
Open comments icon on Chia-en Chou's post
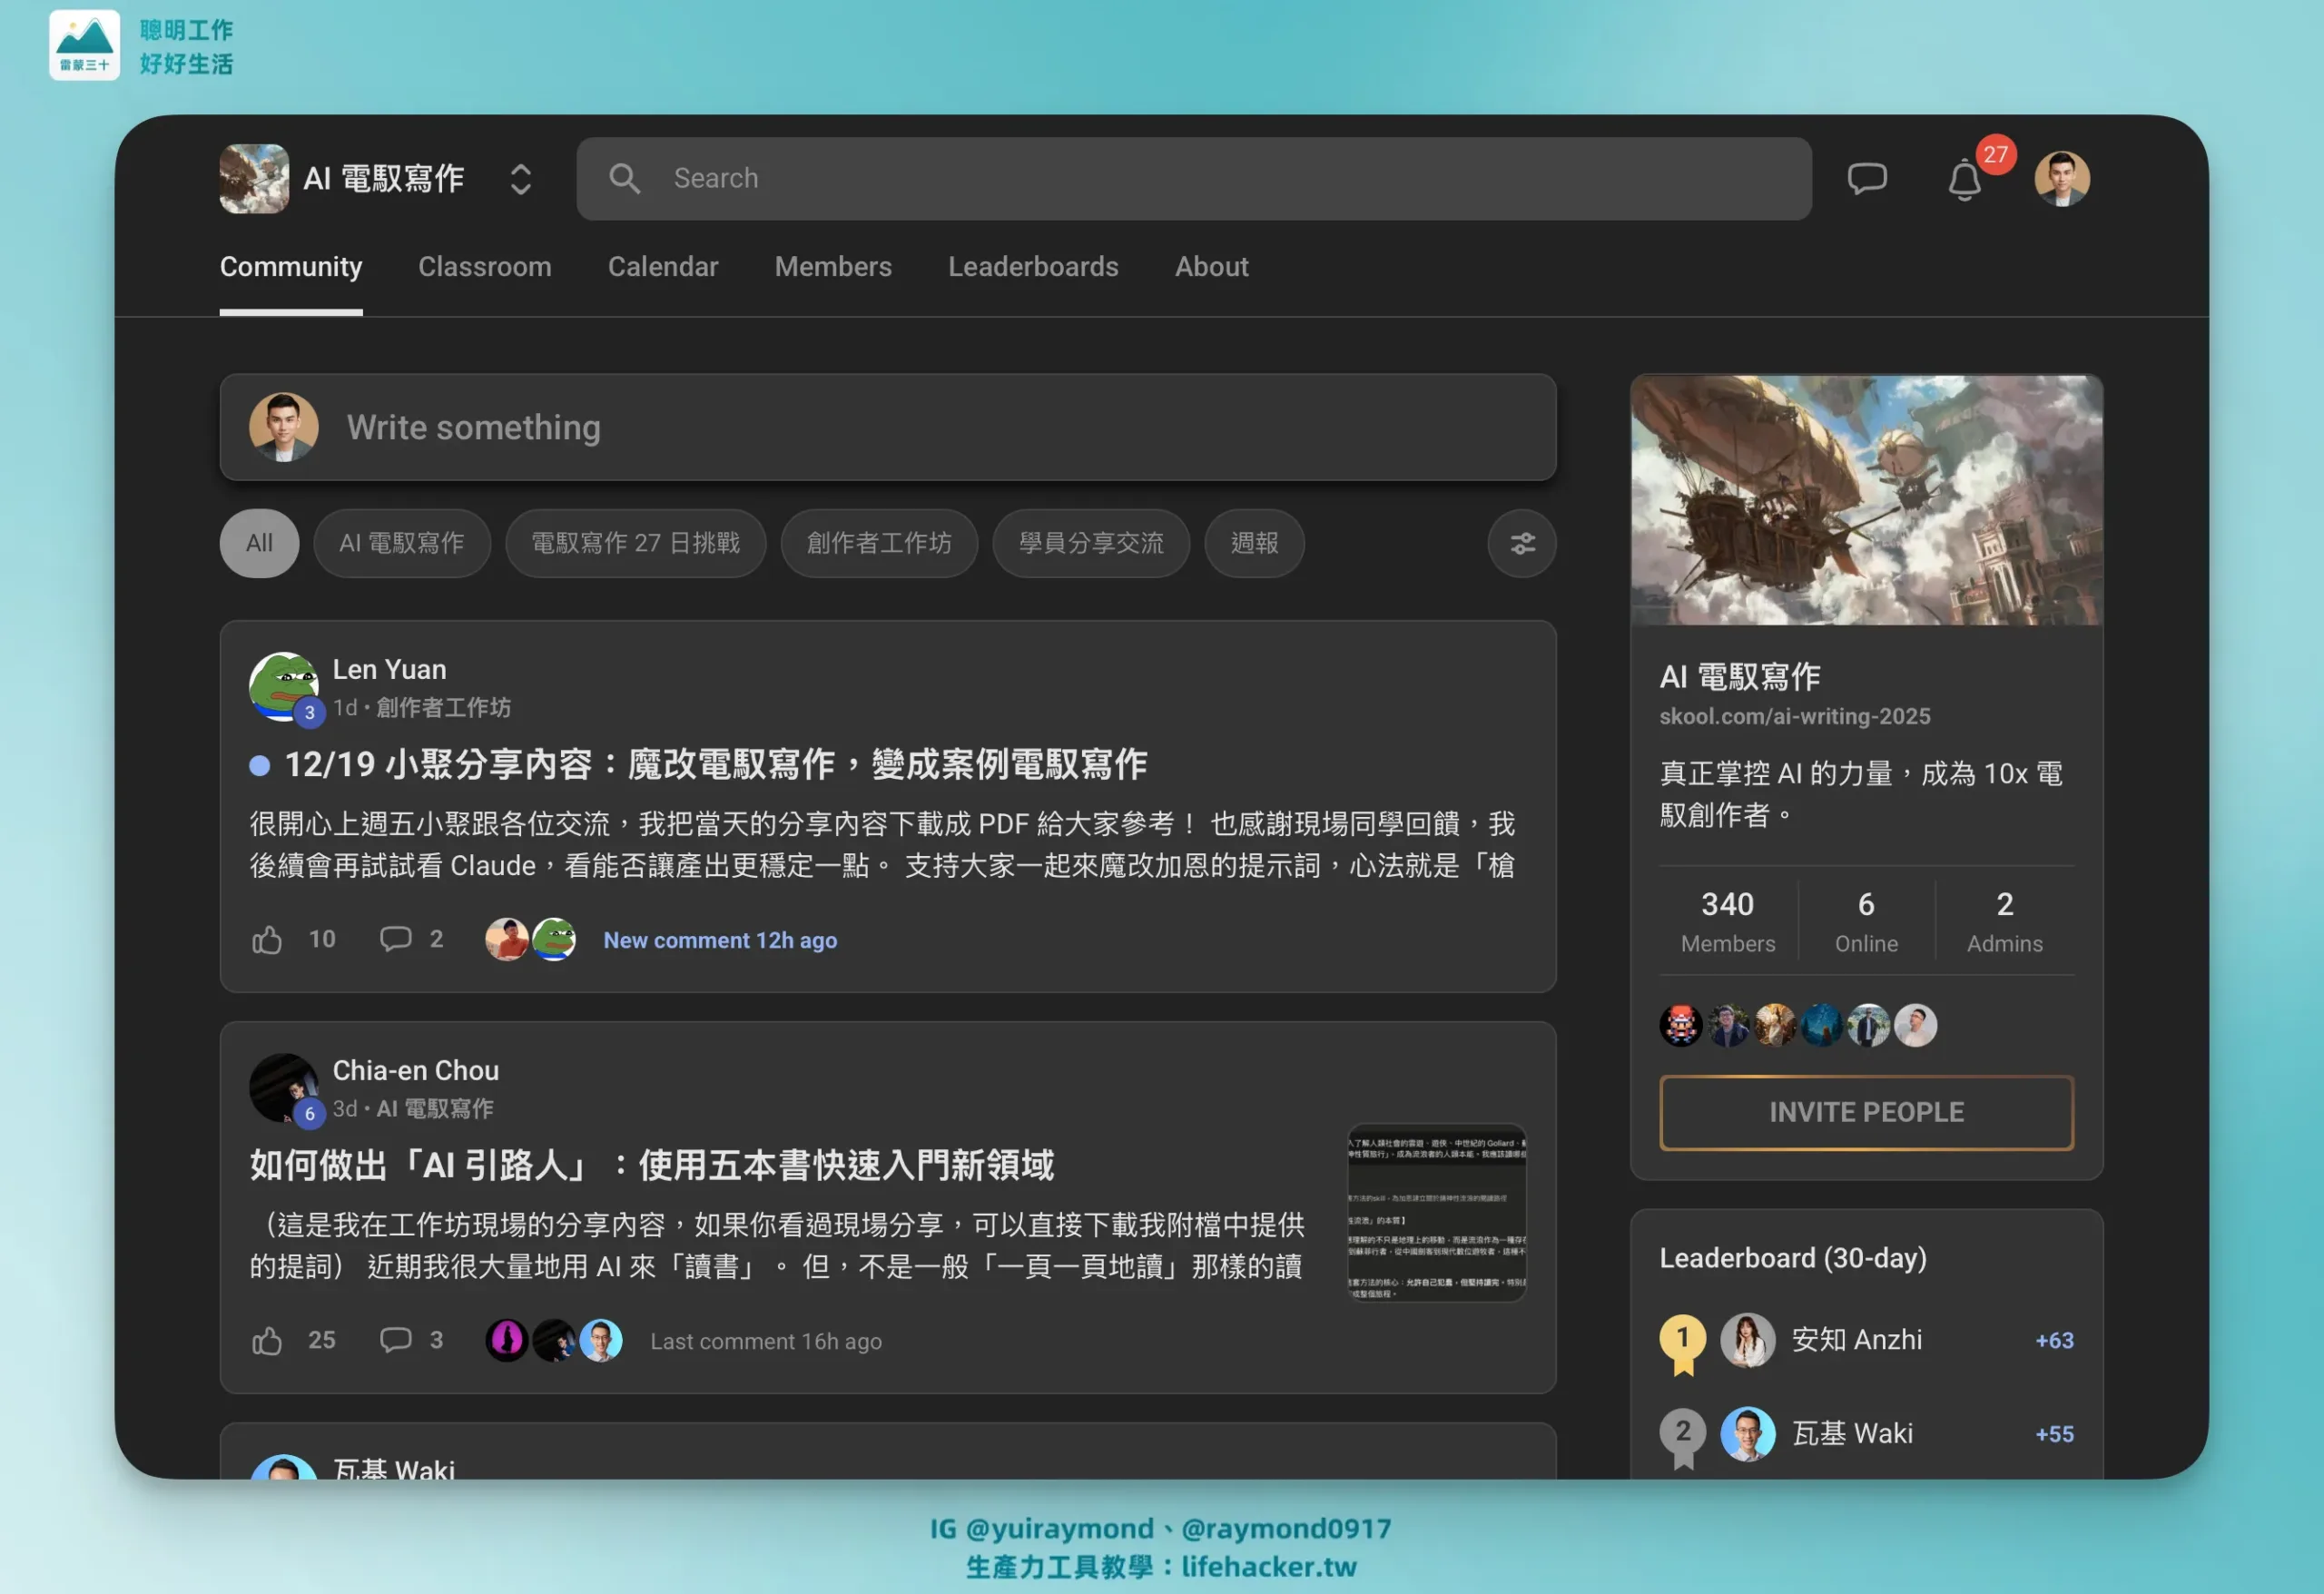click(x=396, y=1340)
